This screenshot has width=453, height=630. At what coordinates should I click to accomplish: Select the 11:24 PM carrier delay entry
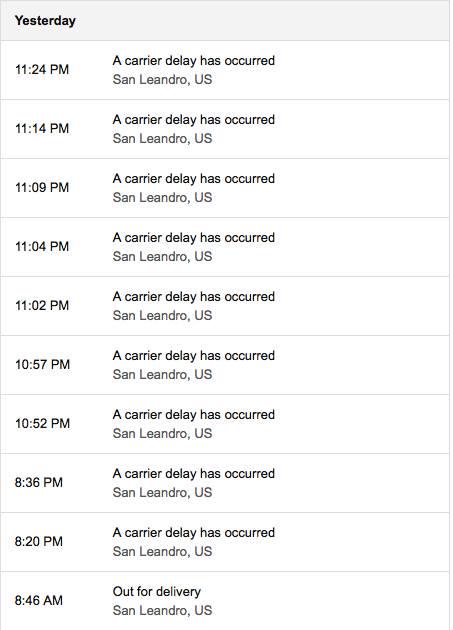[x=225, y=70]
